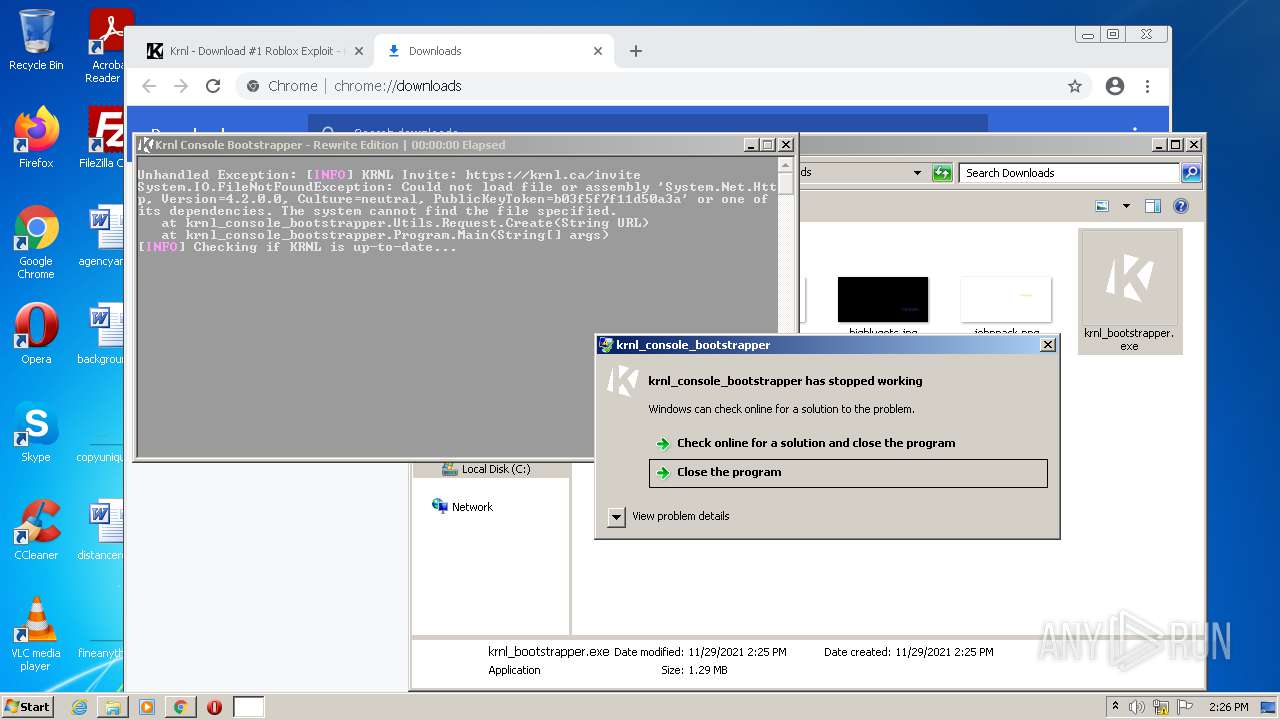This screenshot has width=1280, height=720.
Task: Open the VLC media player desktop icon
Action: (36, 634)
